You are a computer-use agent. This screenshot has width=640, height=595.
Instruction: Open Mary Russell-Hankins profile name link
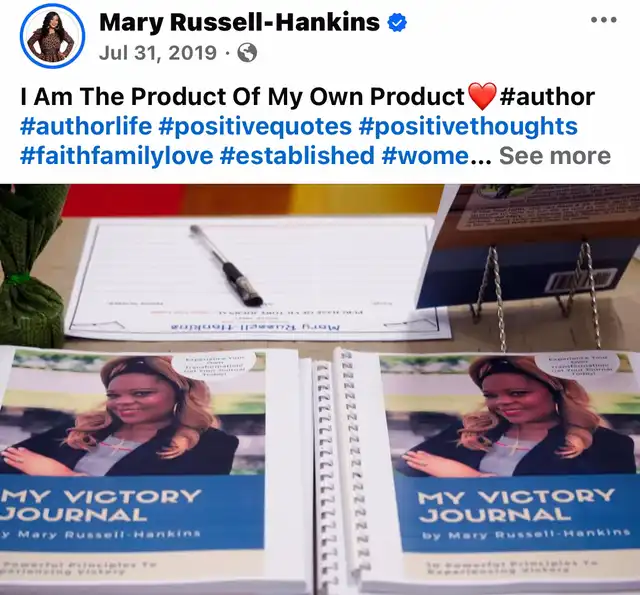(x=240, y=22)
